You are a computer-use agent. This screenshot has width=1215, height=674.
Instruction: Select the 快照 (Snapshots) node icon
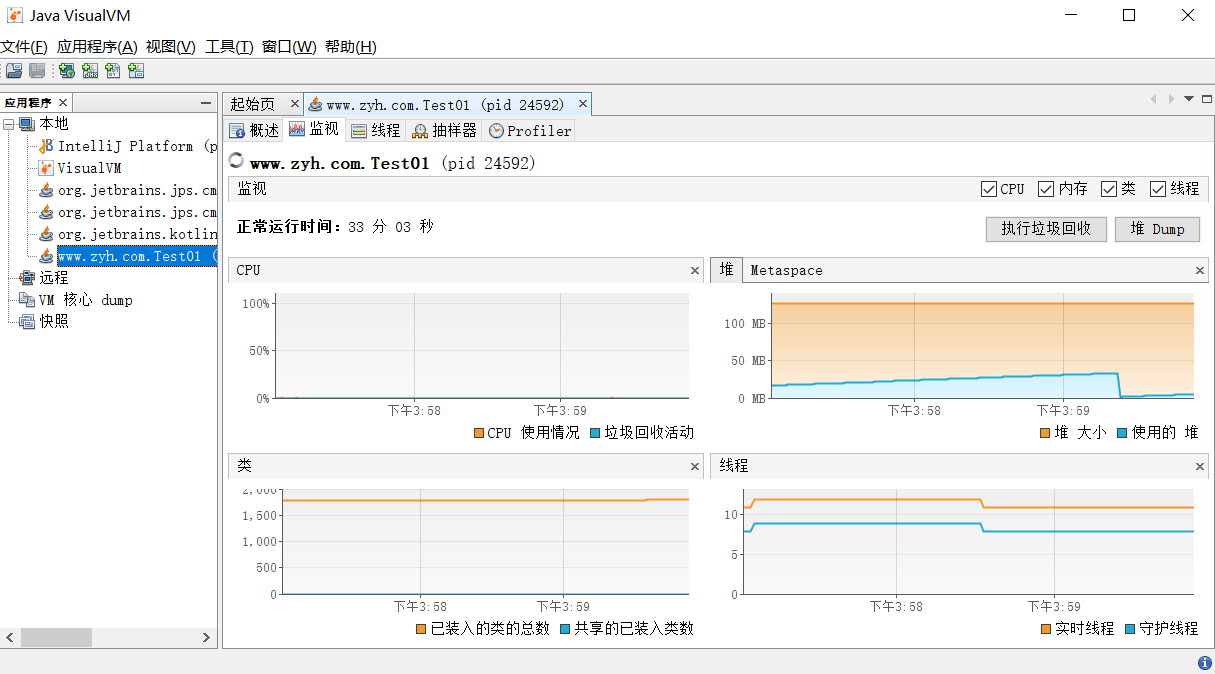click(27, 322)
